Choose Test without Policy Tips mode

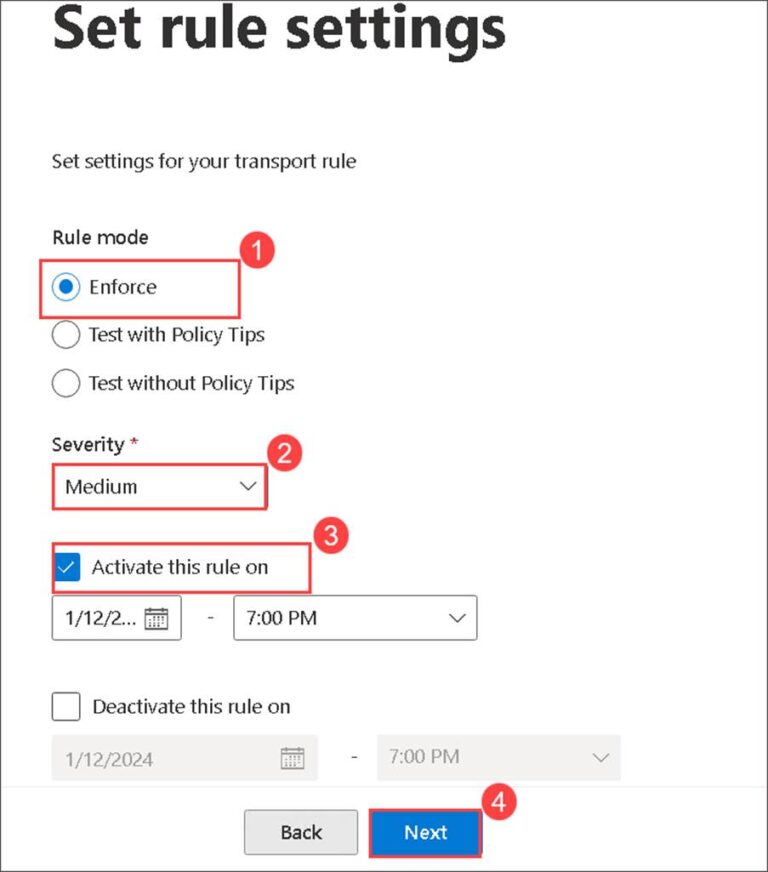point(65,383)
